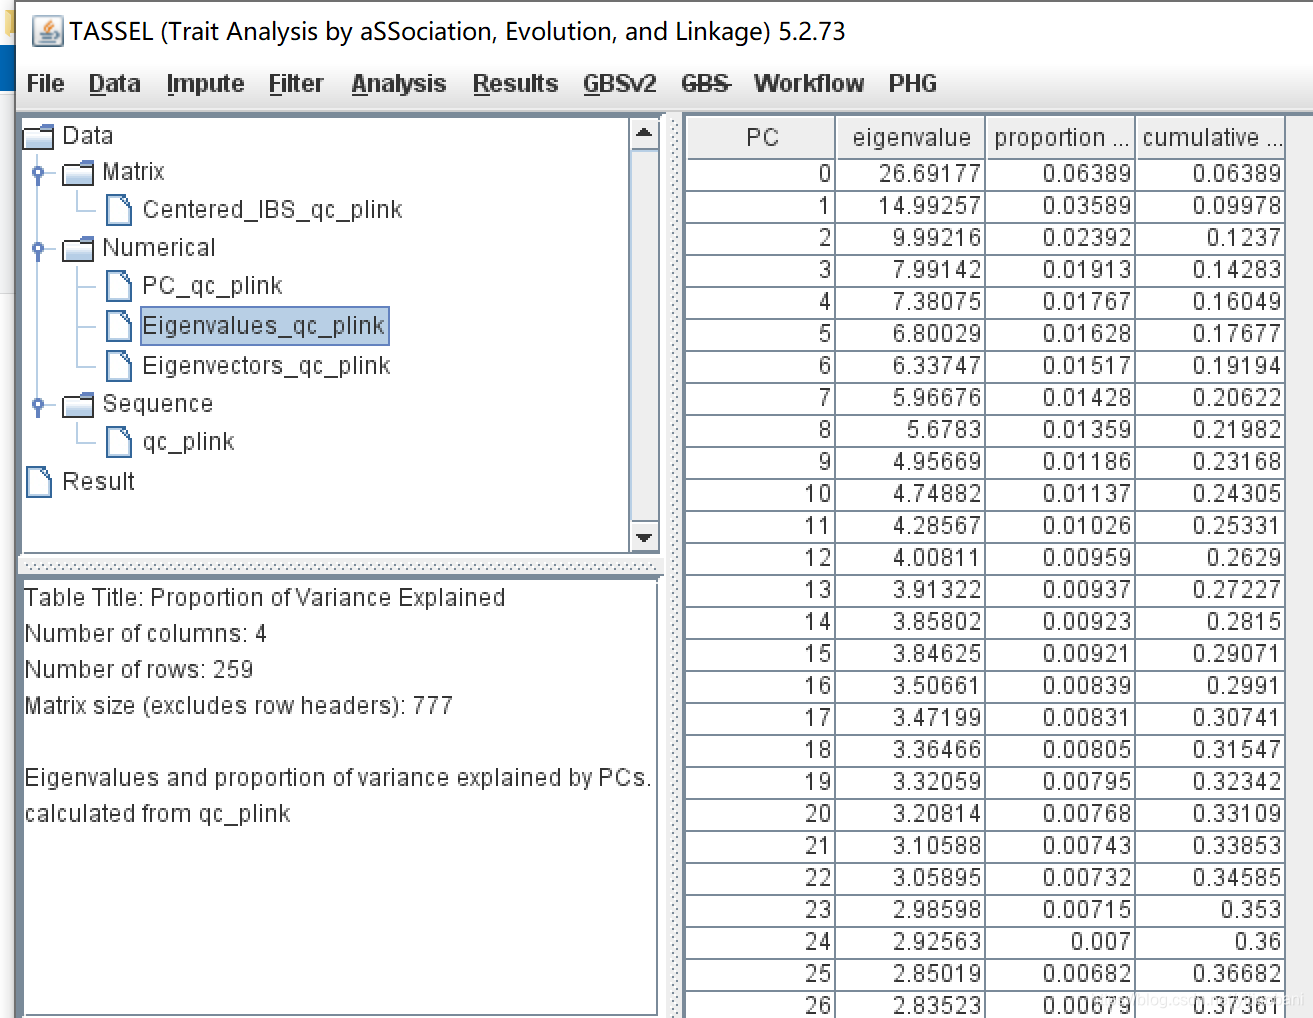Viewport: 1313px width, 1018px height.
Task: Open the PHG menu
Action: (x=912, y=83)
